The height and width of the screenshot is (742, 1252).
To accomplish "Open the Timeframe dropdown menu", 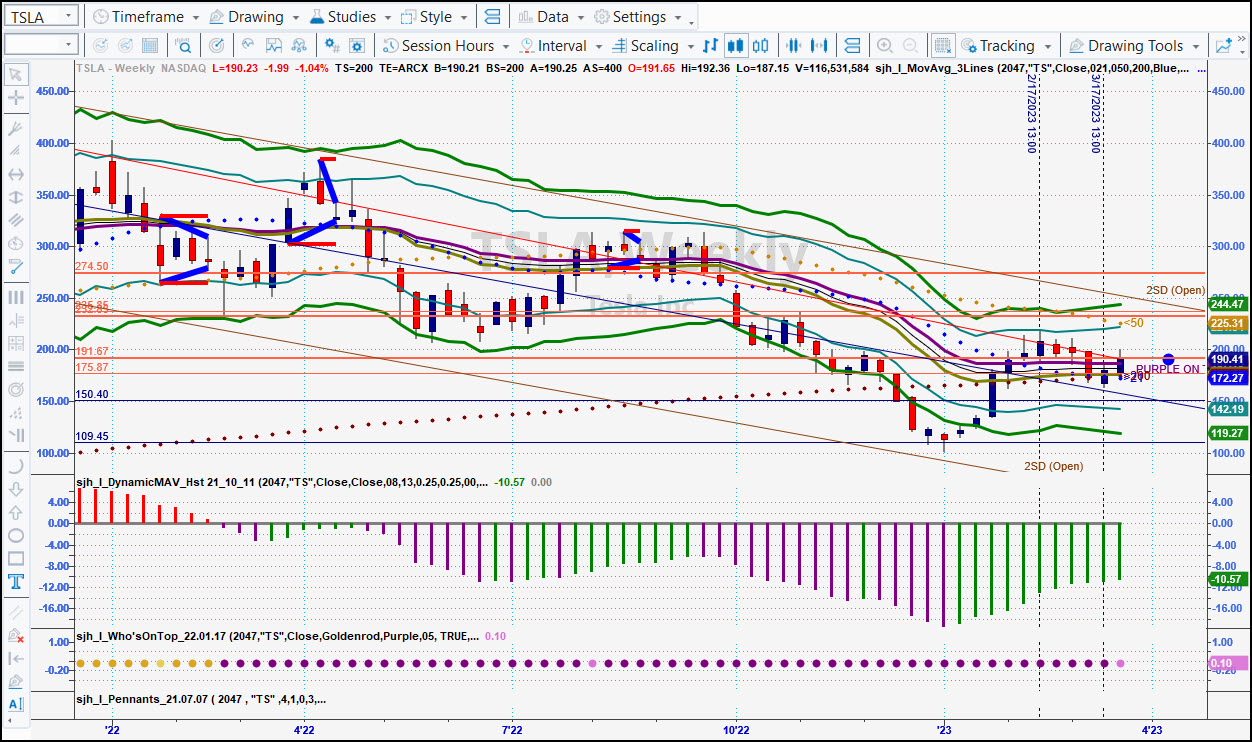I will coord(145,17).
